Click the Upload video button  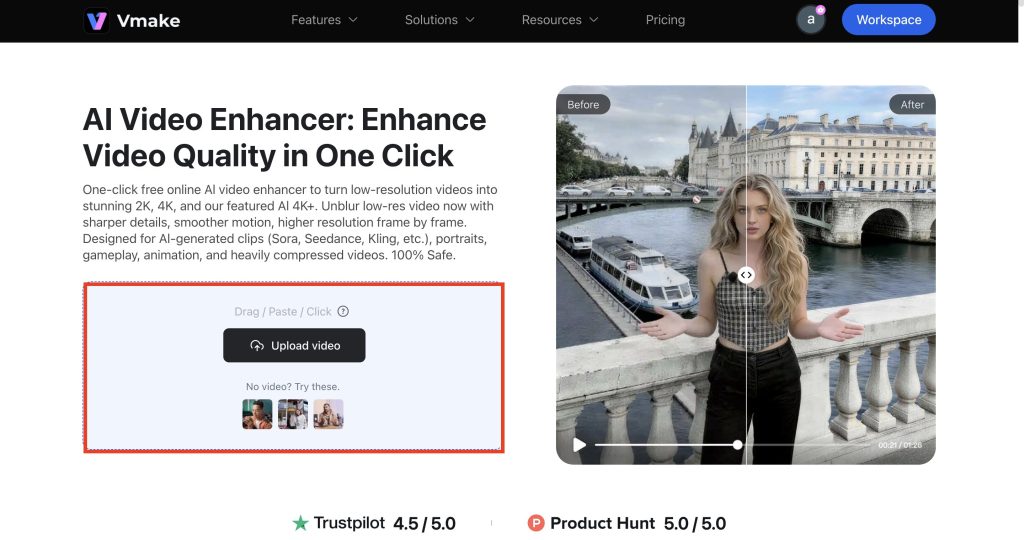click(294, 345)
